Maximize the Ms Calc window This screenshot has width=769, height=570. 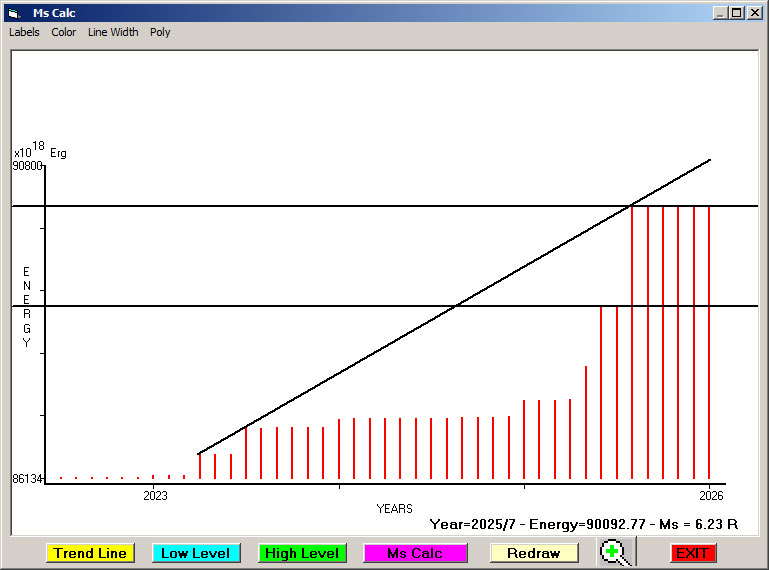coord(736,13)
